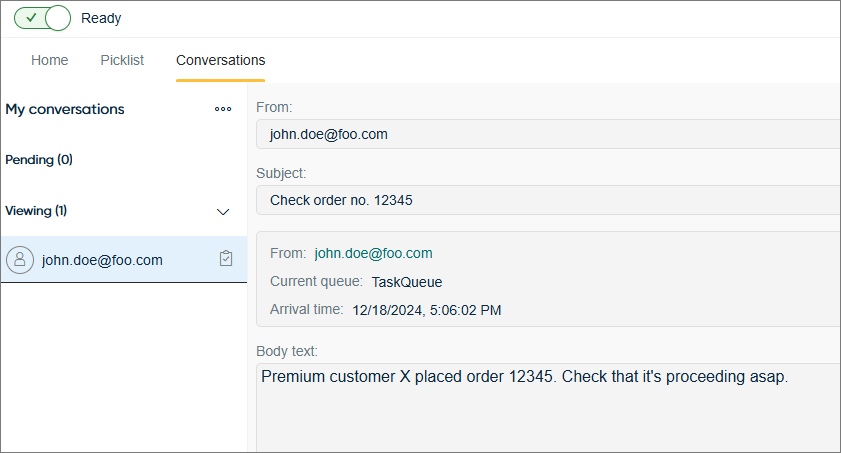841x453 pixels.
Task: Open the Home tab
Action: [x=49, y=60]
